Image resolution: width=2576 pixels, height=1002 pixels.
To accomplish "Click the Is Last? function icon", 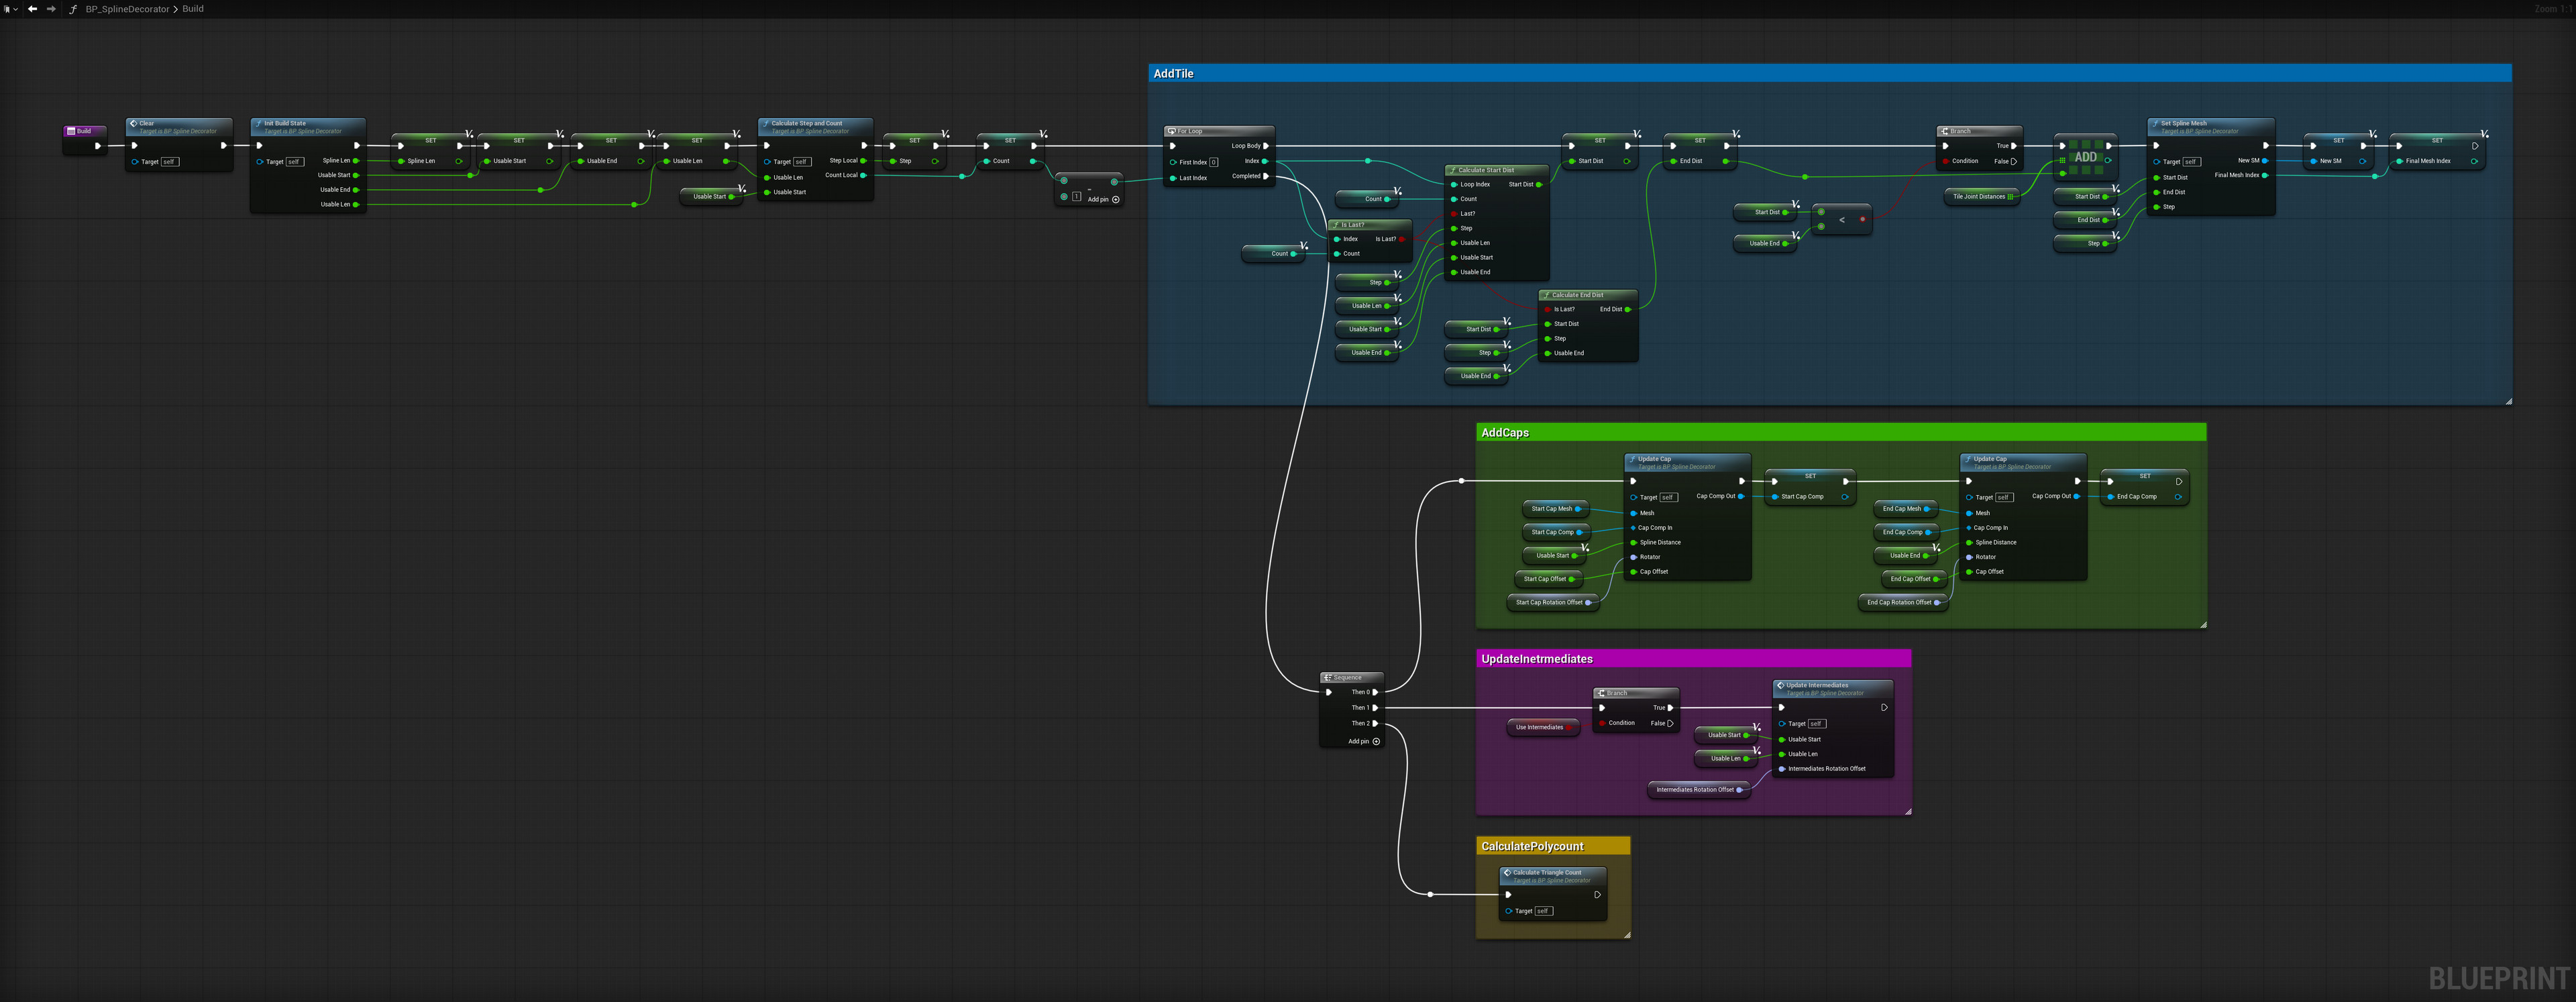I will (x=1337, y=224).
